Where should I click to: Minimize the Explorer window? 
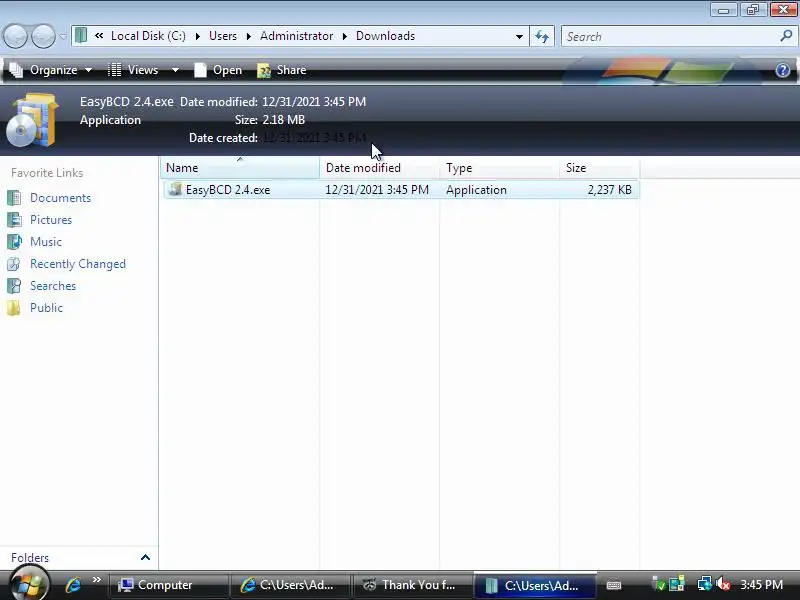[723, 9]
